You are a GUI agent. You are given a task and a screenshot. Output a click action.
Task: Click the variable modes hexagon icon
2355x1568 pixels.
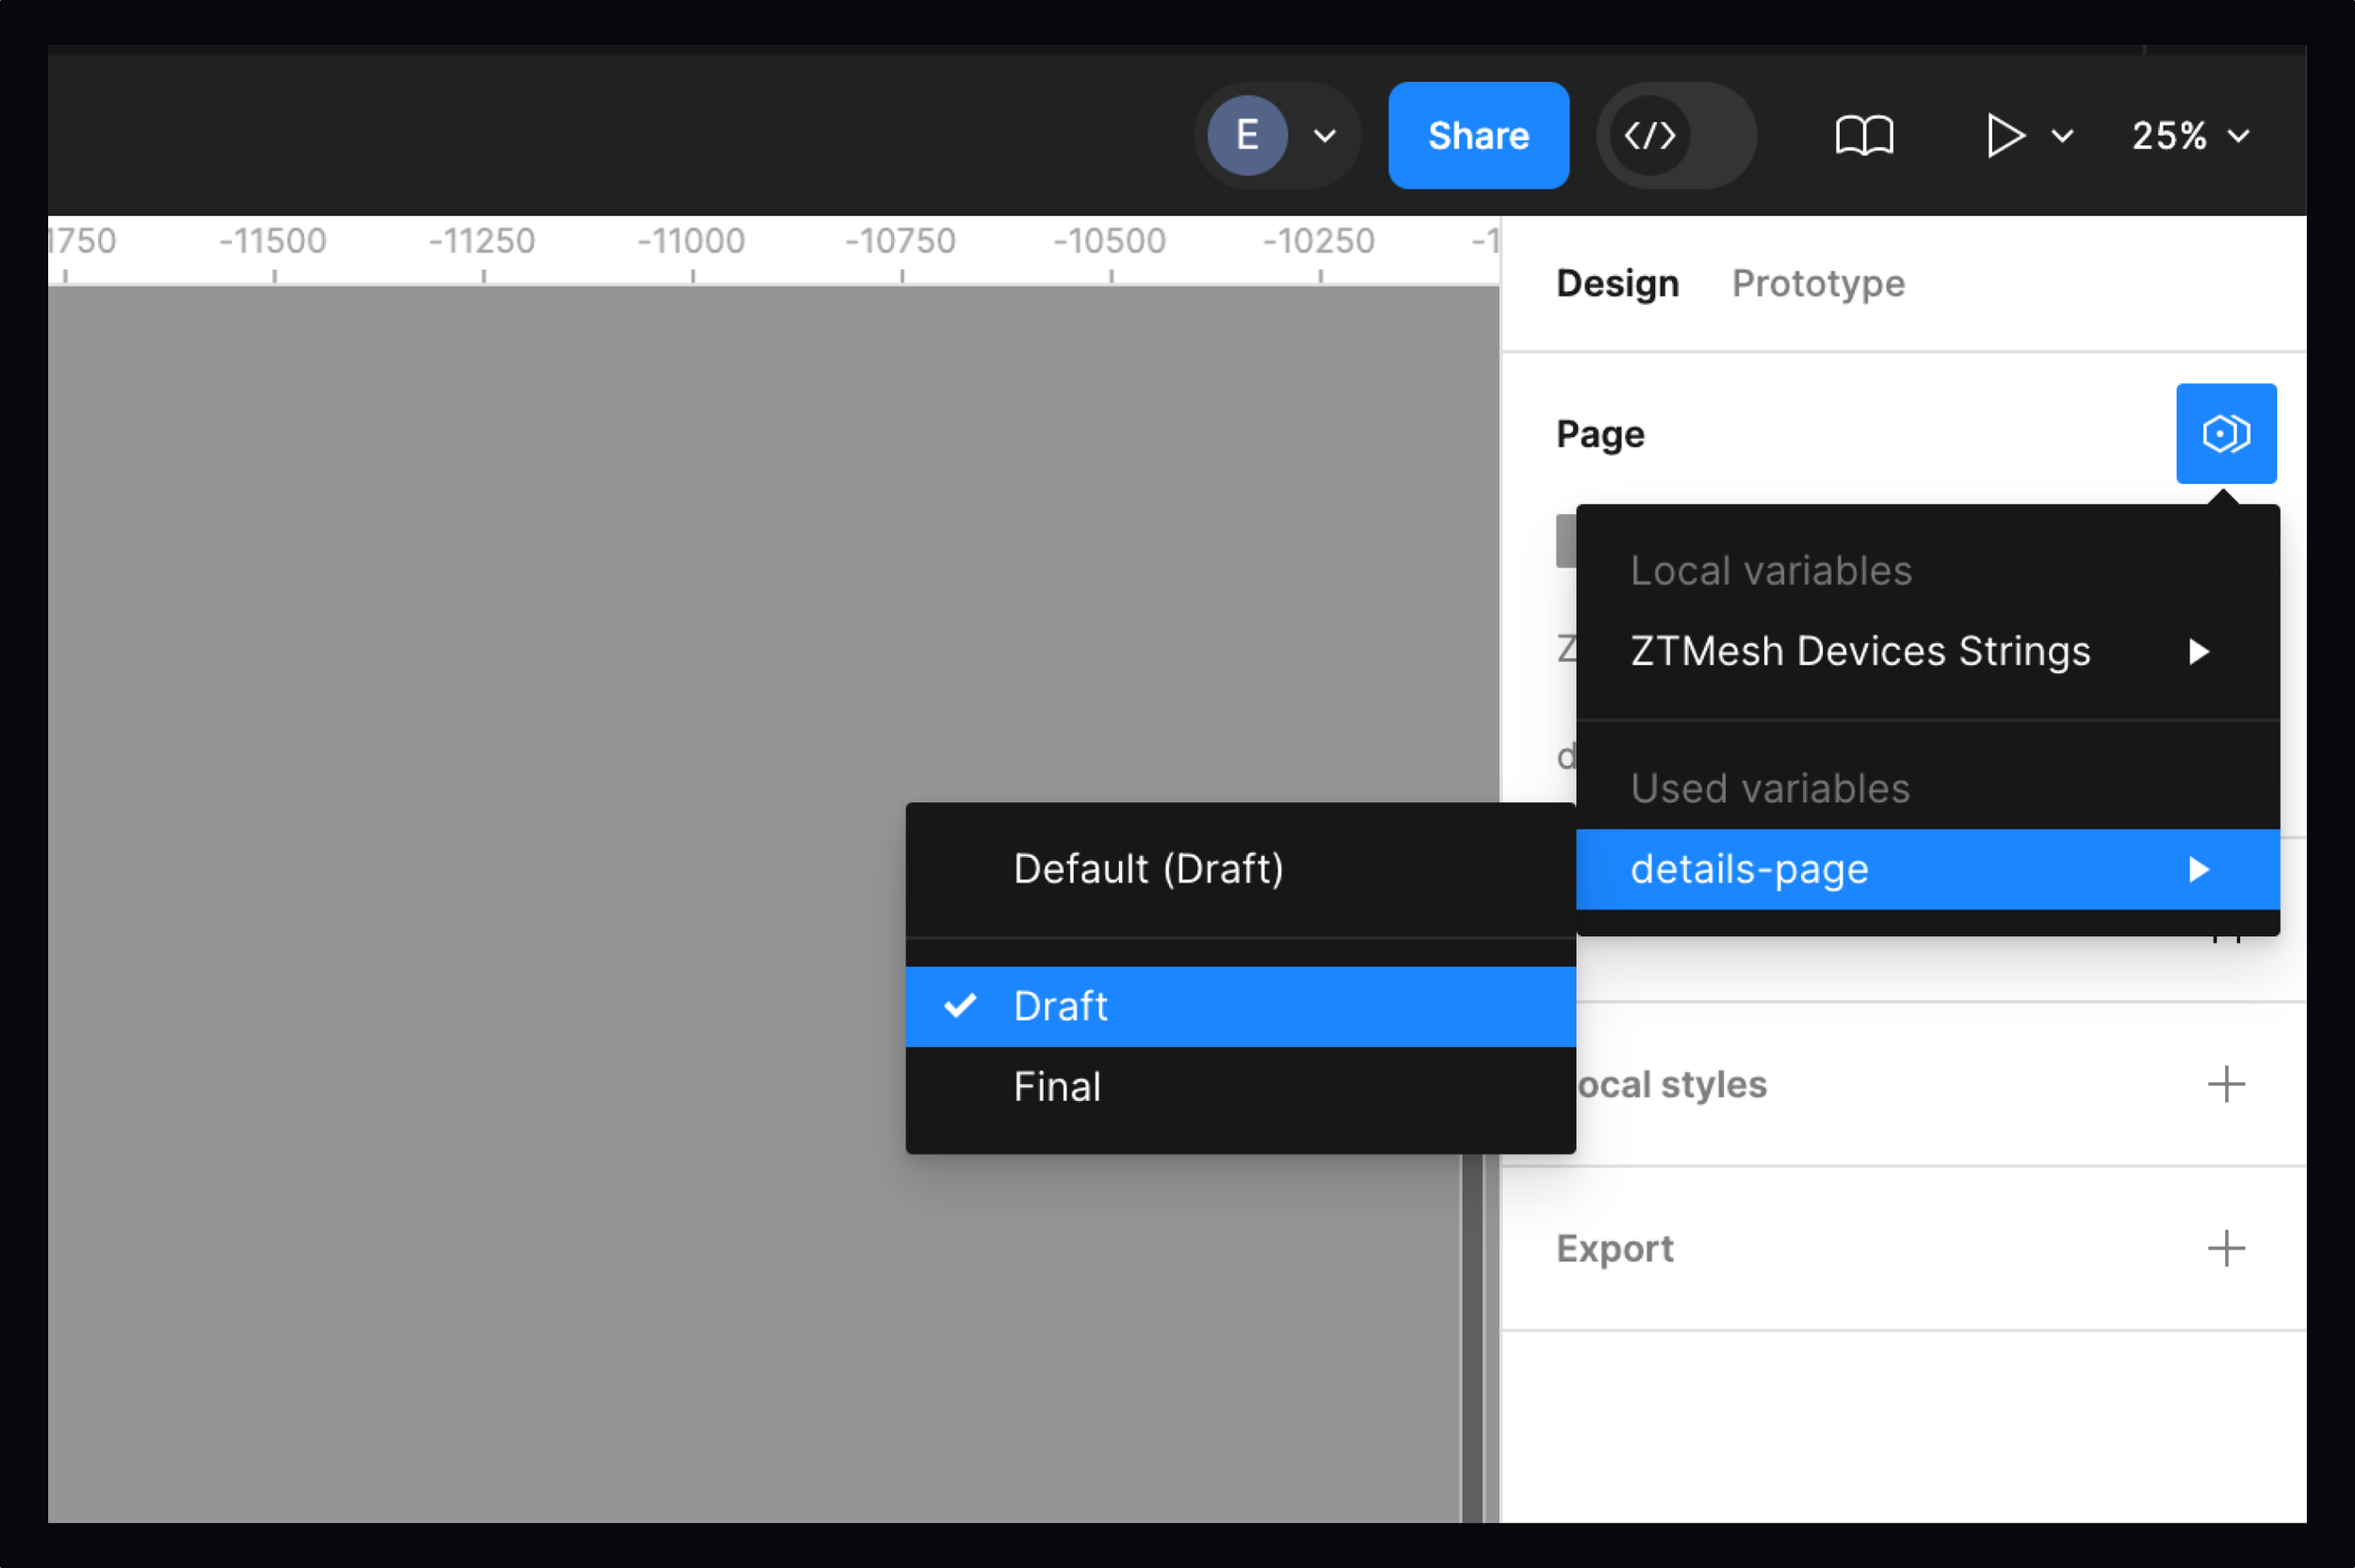(x=2225, y=434)
